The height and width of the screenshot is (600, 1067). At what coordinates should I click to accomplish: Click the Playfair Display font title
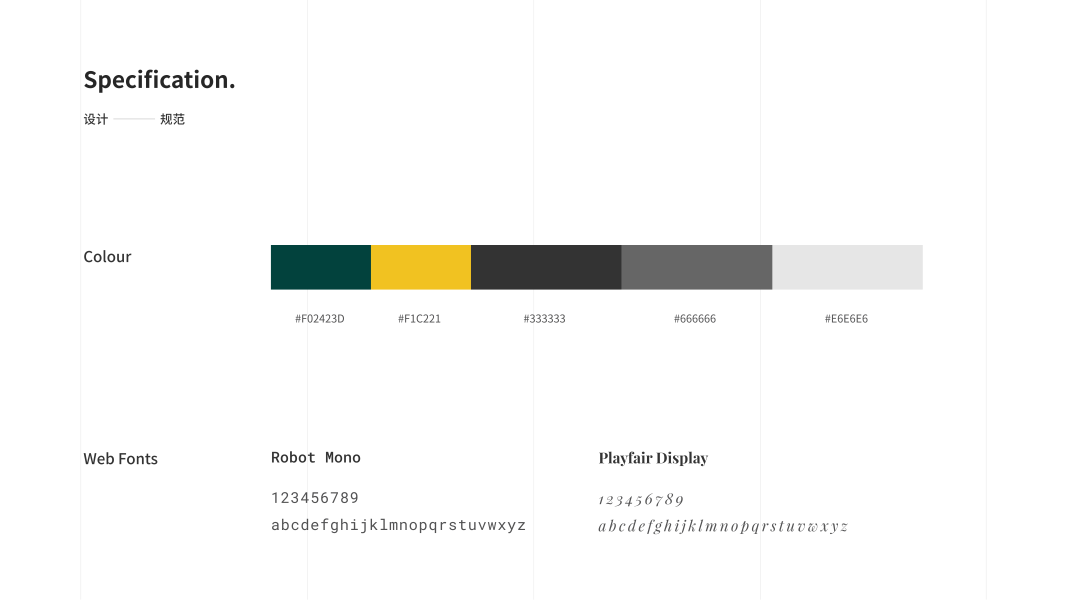653,458
